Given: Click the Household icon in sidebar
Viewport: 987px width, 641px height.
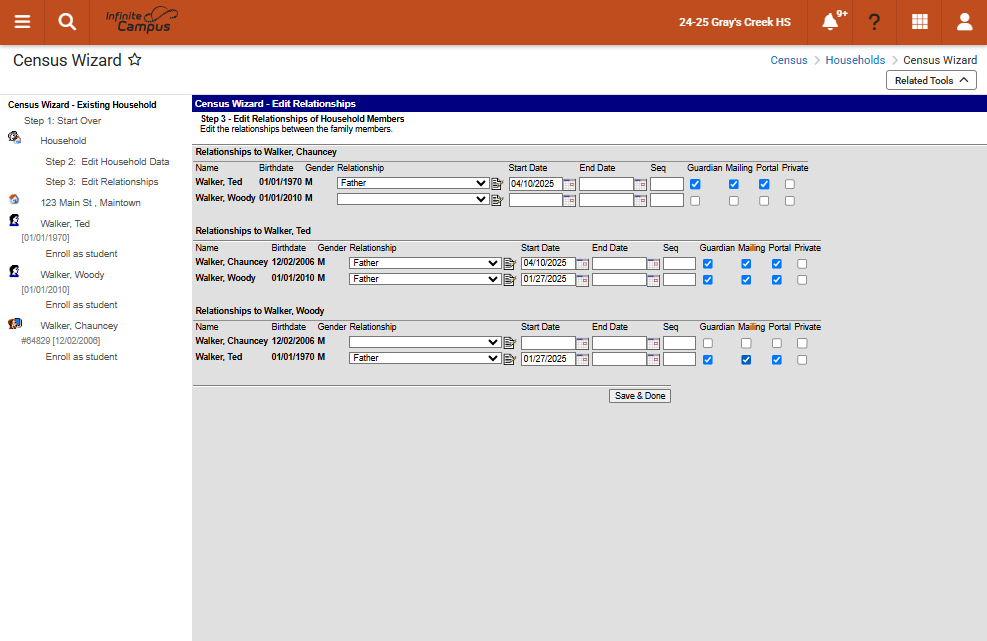Looking at the screenshot, I should click(14, 137).
